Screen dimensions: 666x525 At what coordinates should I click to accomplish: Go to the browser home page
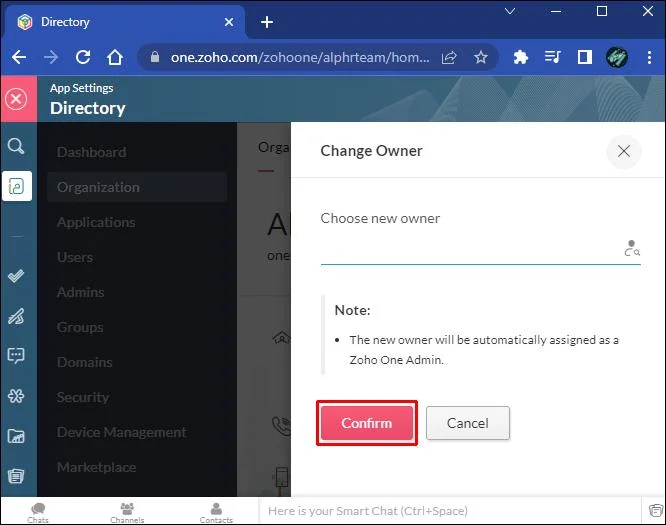point(115,57)
